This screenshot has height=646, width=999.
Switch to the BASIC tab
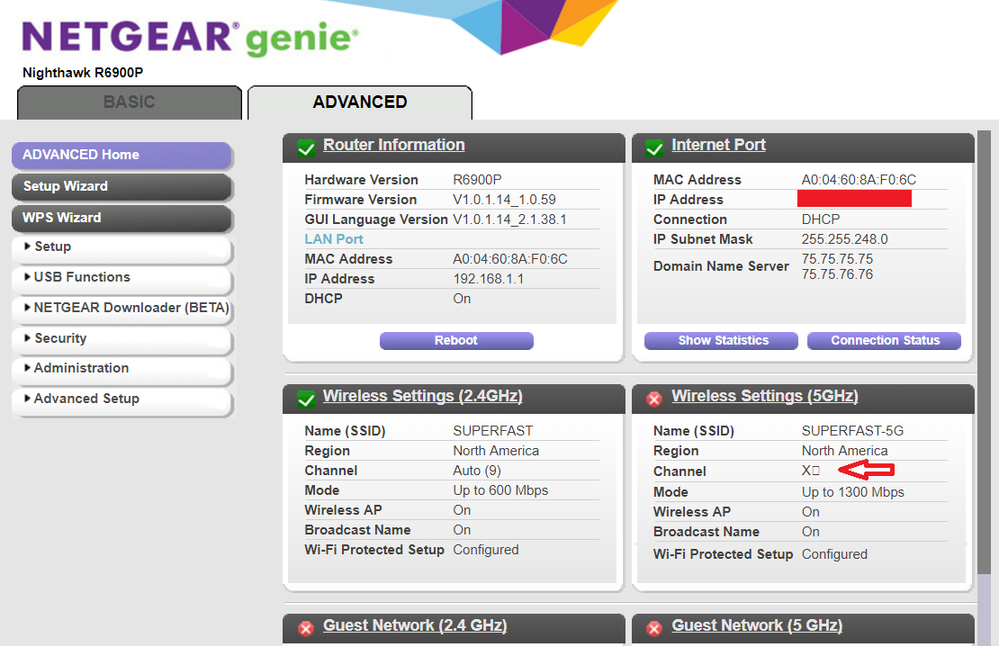[x=129, y=103]
